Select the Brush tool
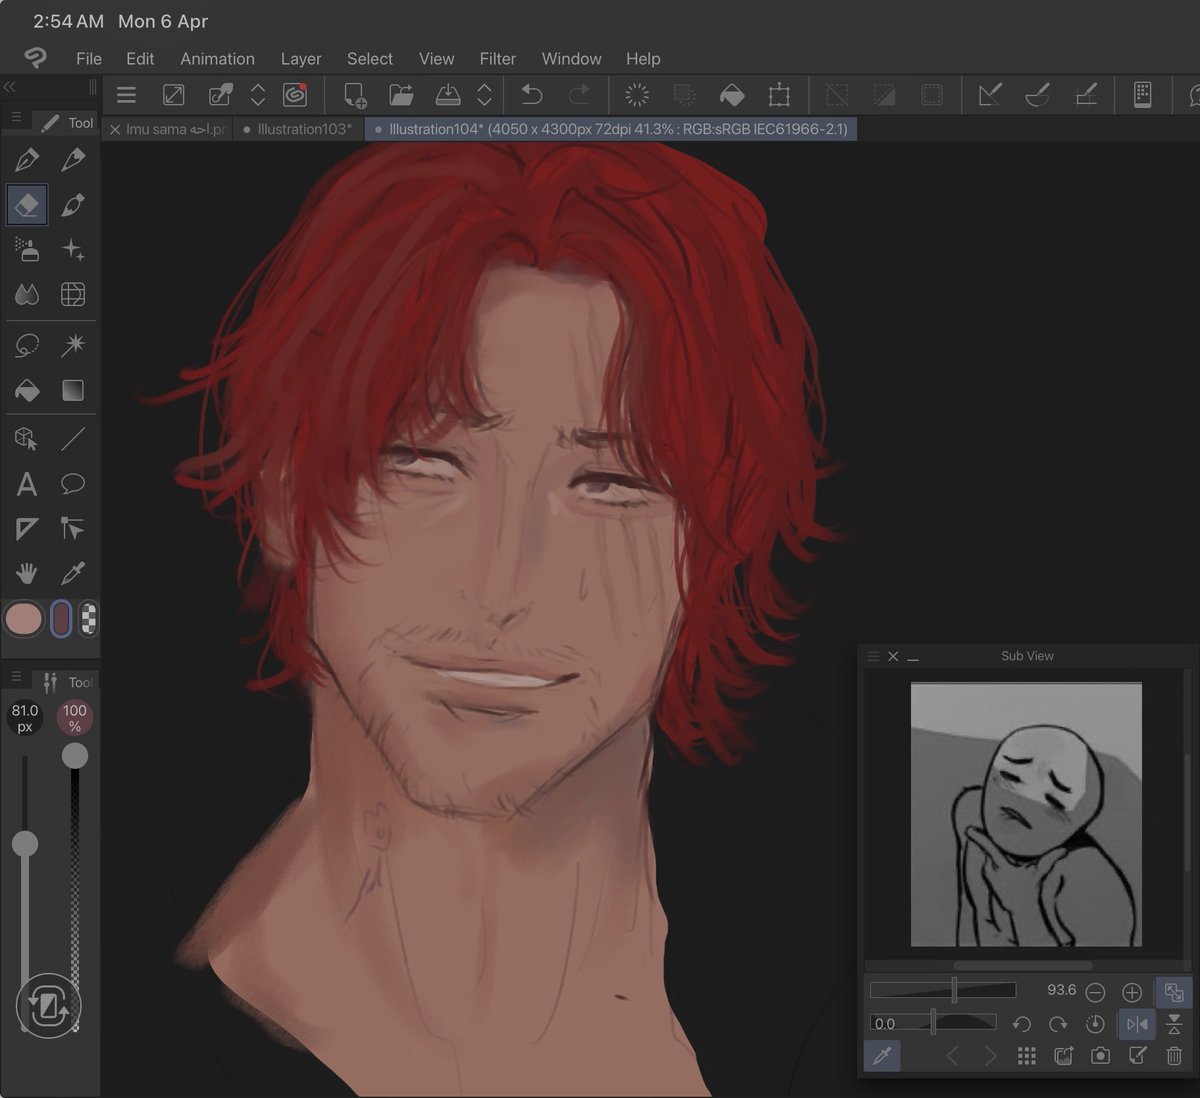This screenshot has width=1200, height=1098. pyautogui.click(x=73, y=205)
